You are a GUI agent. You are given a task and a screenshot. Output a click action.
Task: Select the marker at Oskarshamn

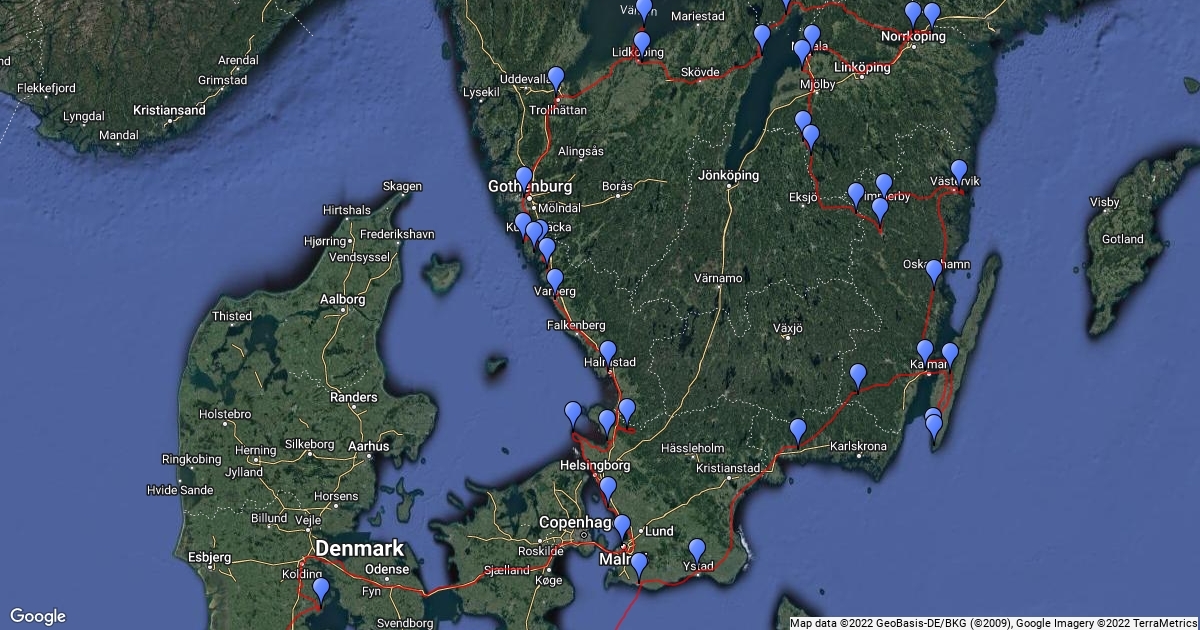click(x=933, y=270)
